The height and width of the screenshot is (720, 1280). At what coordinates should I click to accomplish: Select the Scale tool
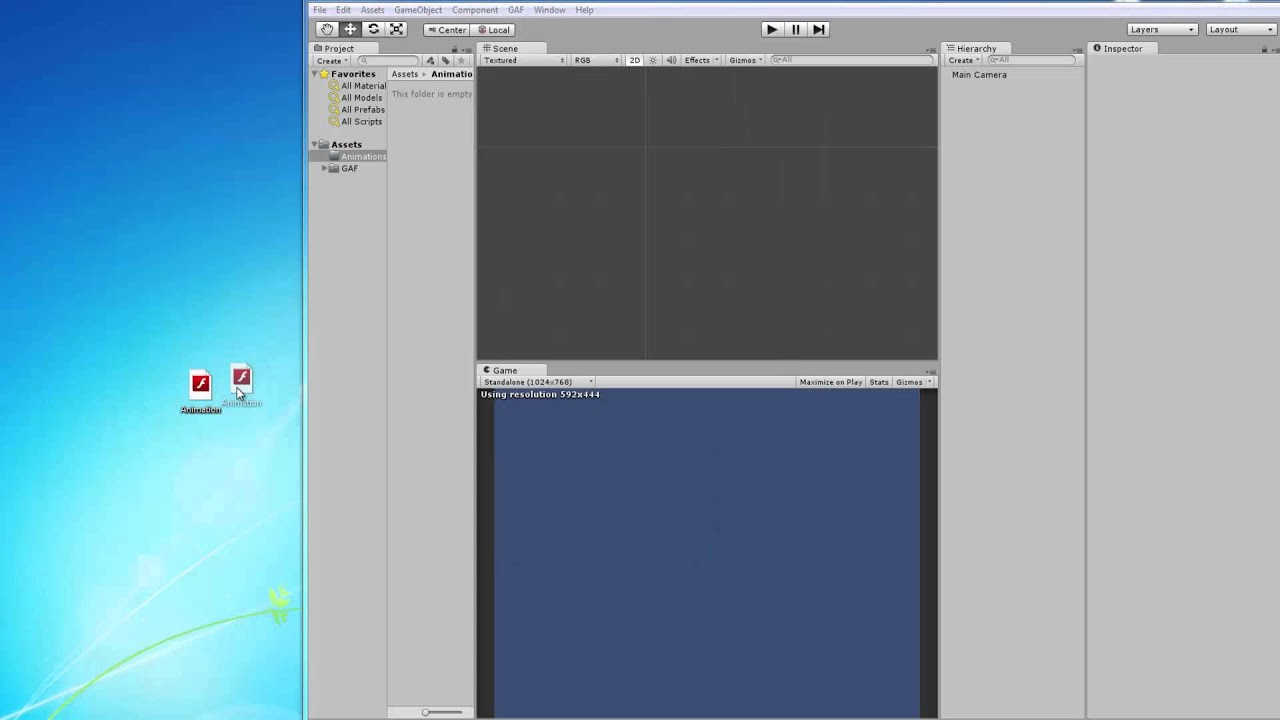[x=396, y=30]
